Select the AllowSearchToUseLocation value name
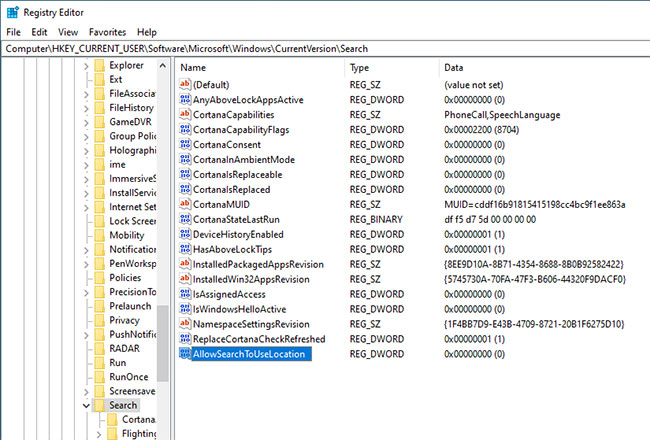 (x=249, y=354)
